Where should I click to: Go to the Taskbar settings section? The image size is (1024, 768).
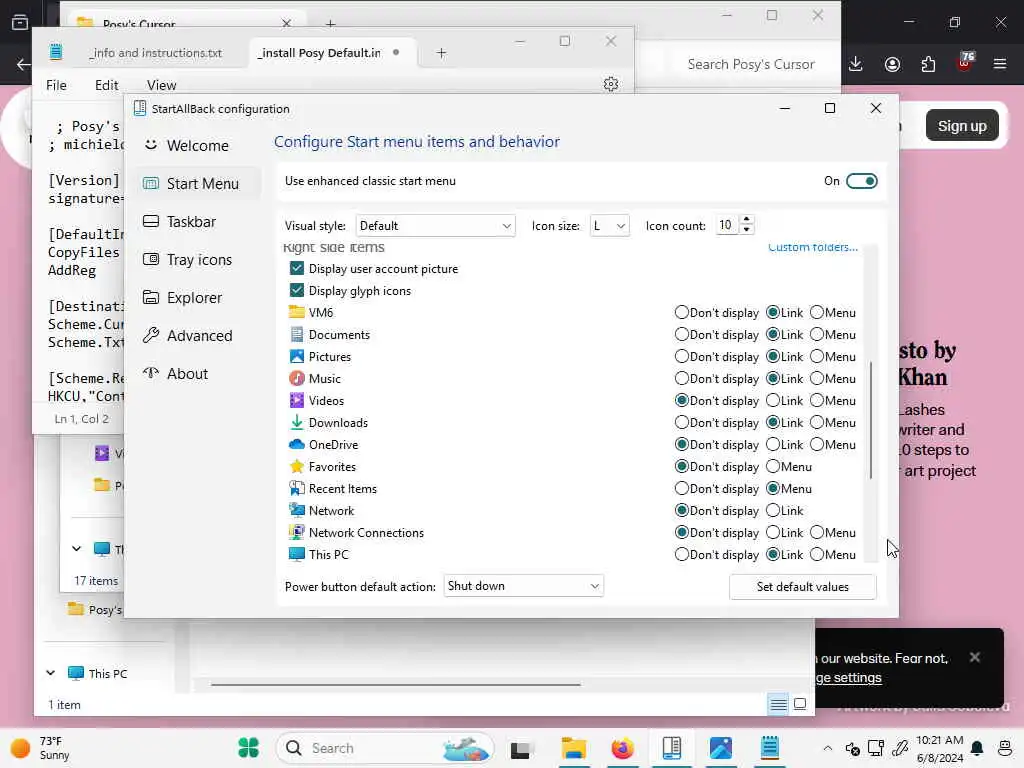[x=198, y=221]
